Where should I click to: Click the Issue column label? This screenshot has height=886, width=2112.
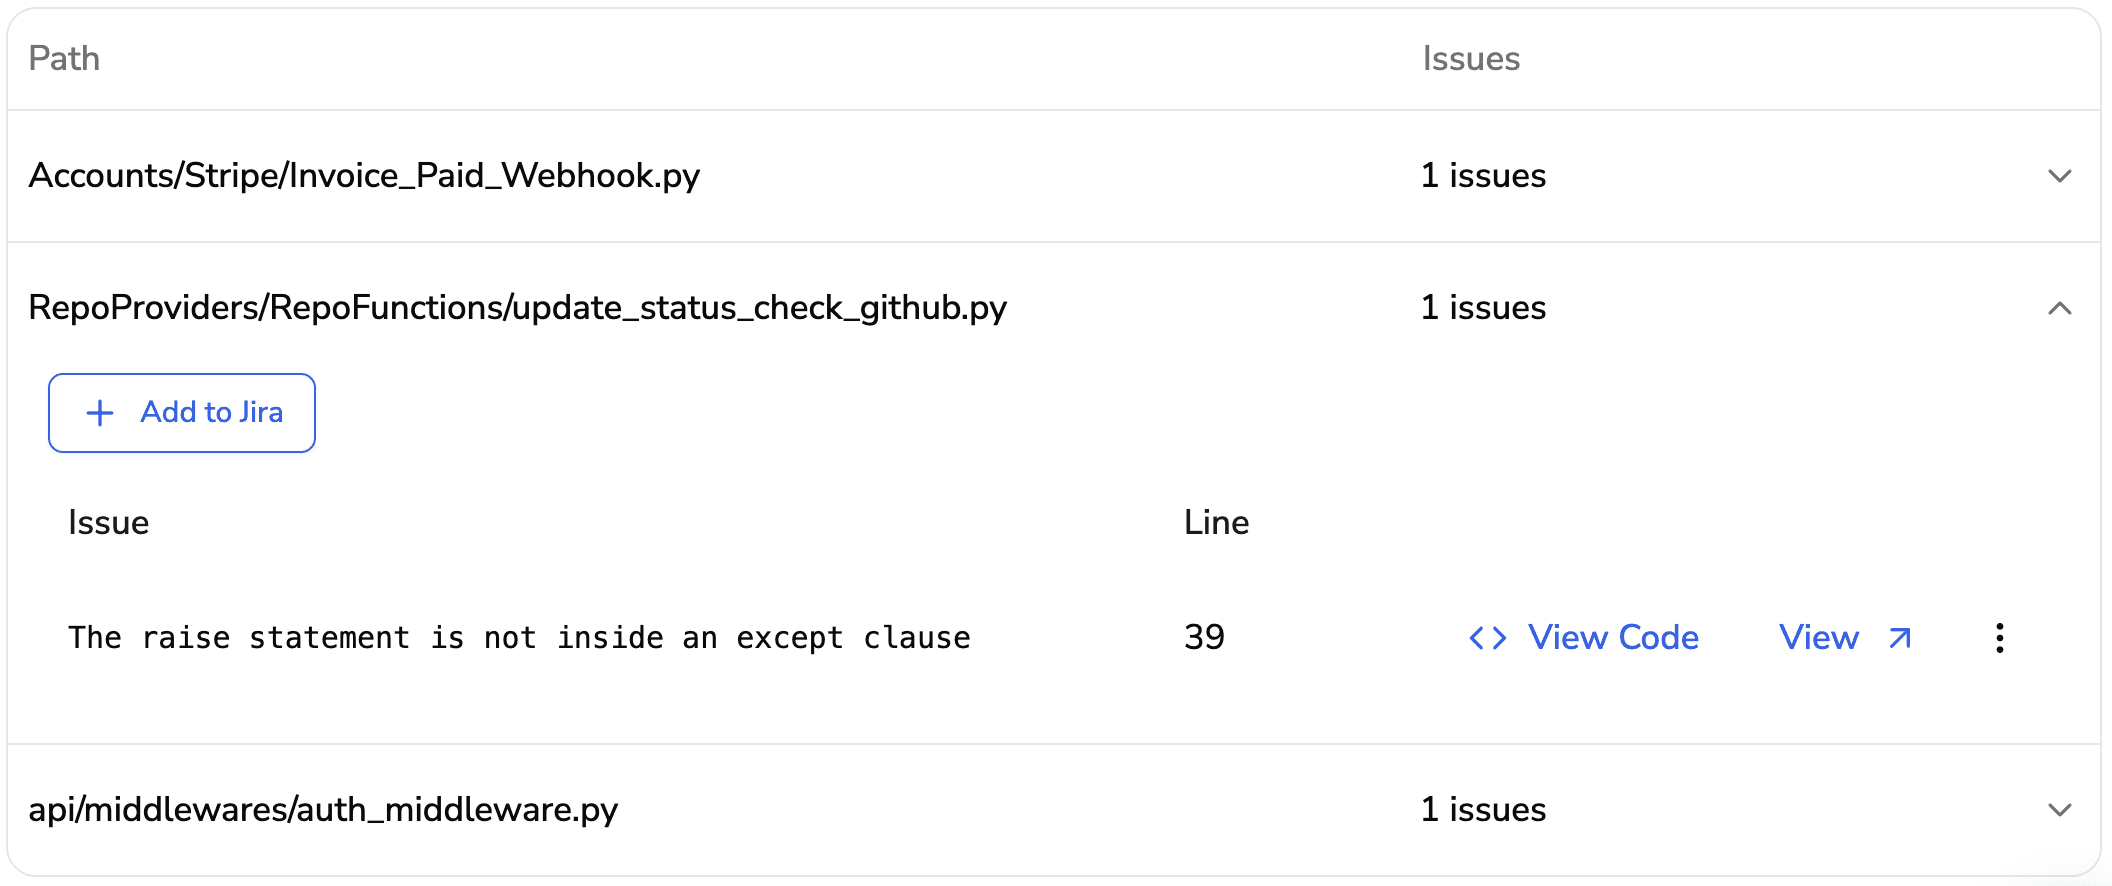tap(108, 522)
